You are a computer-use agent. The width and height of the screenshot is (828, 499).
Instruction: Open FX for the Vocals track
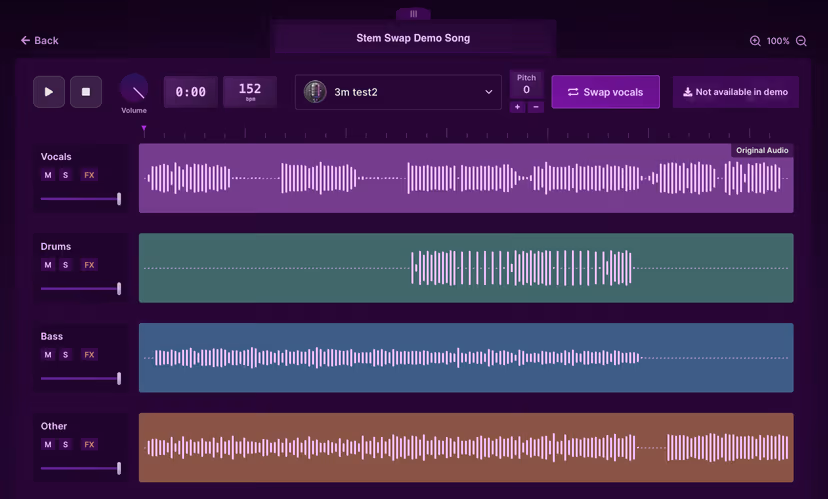89,175
